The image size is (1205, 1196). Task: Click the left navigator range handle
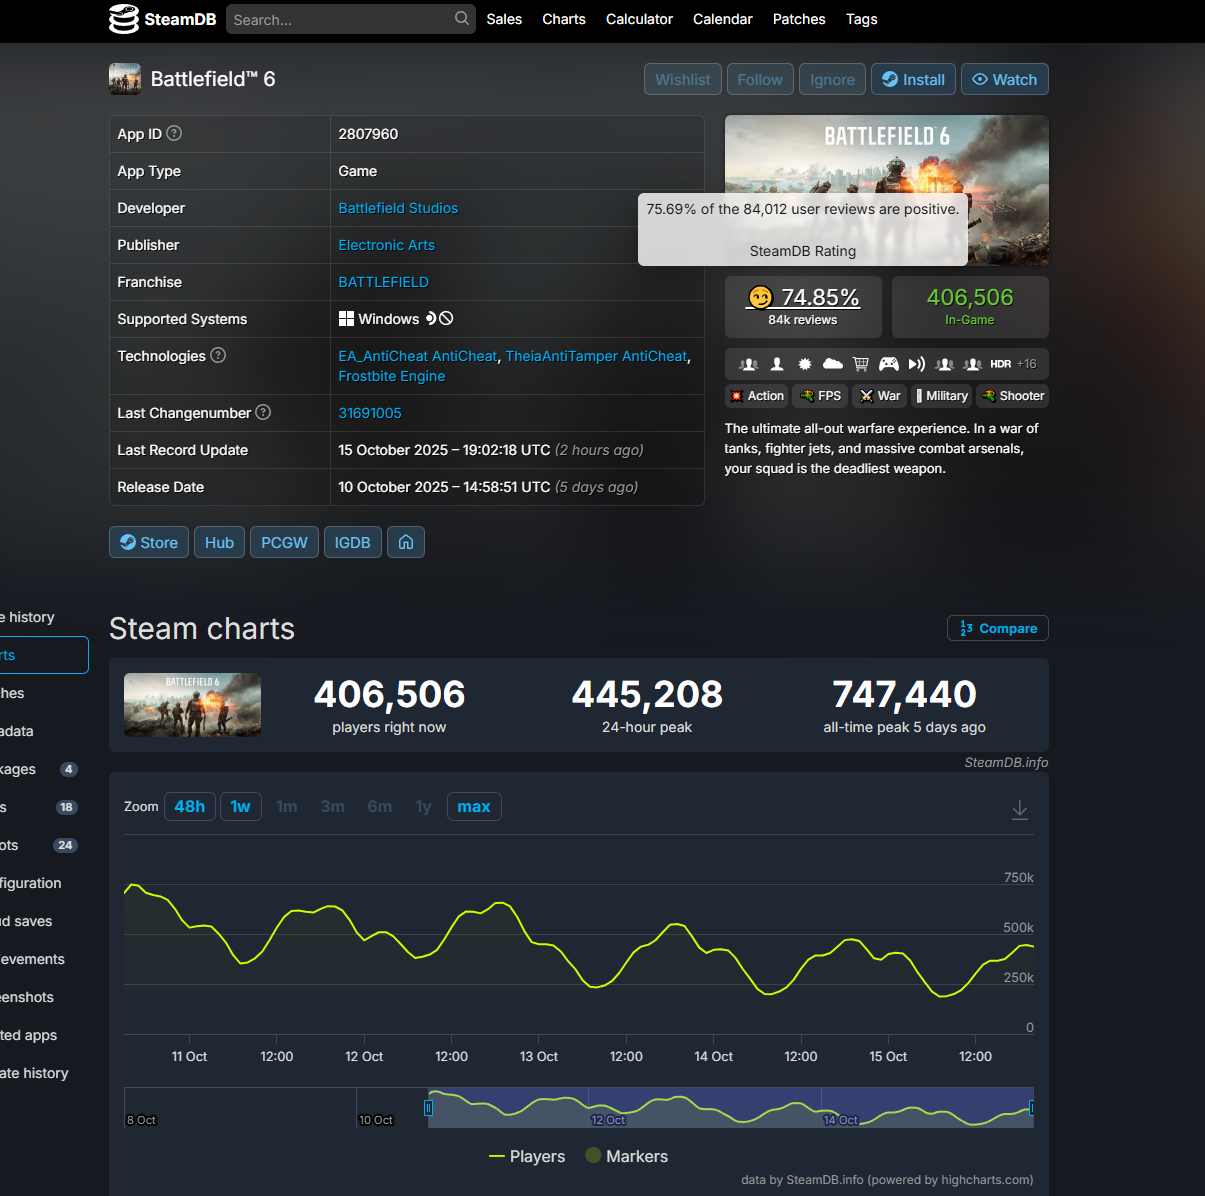pyautogui.click(x=428, y=1108)
